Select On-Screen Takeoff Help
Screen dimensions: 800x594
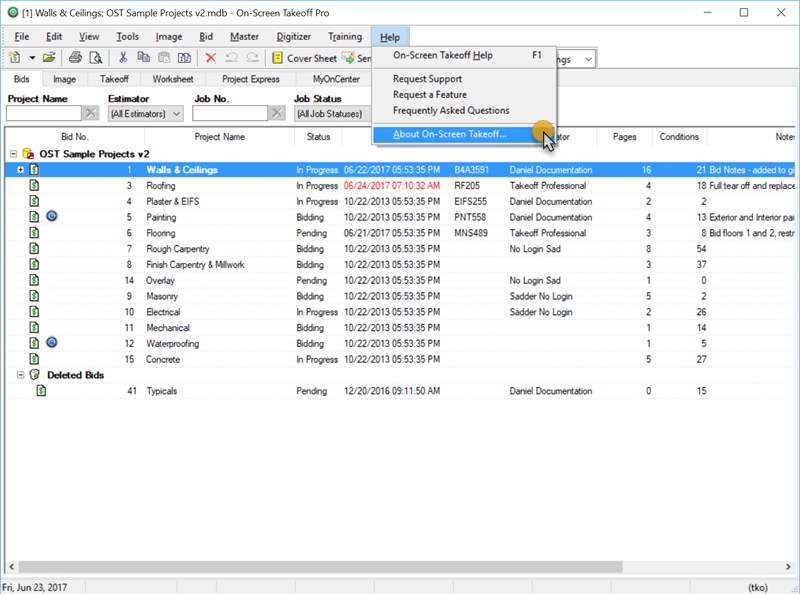(x=464, y=55)
